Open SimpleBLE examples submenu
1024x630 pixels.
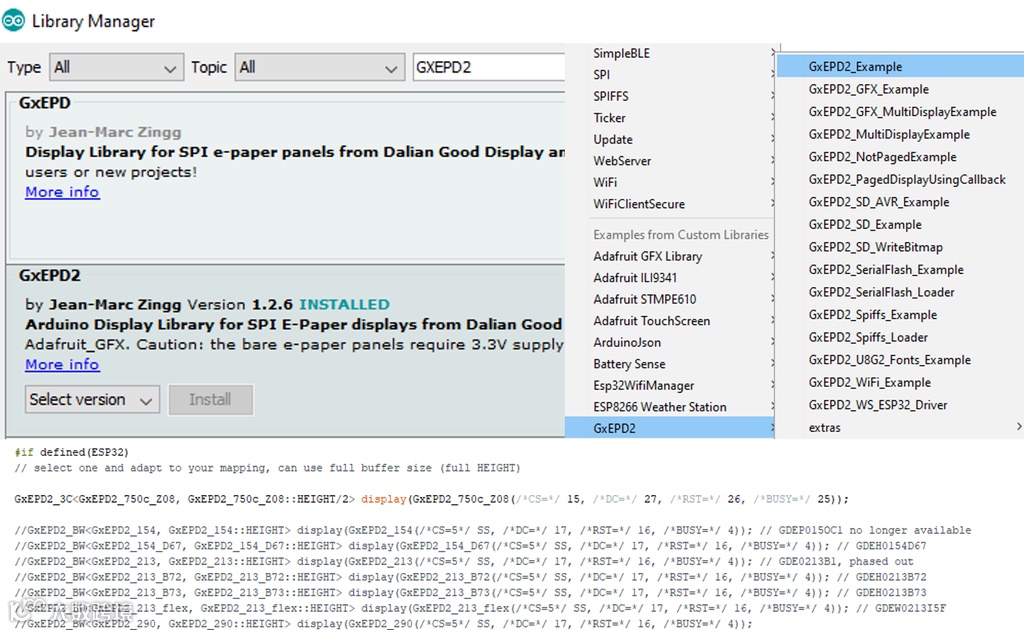click(670, 53)
